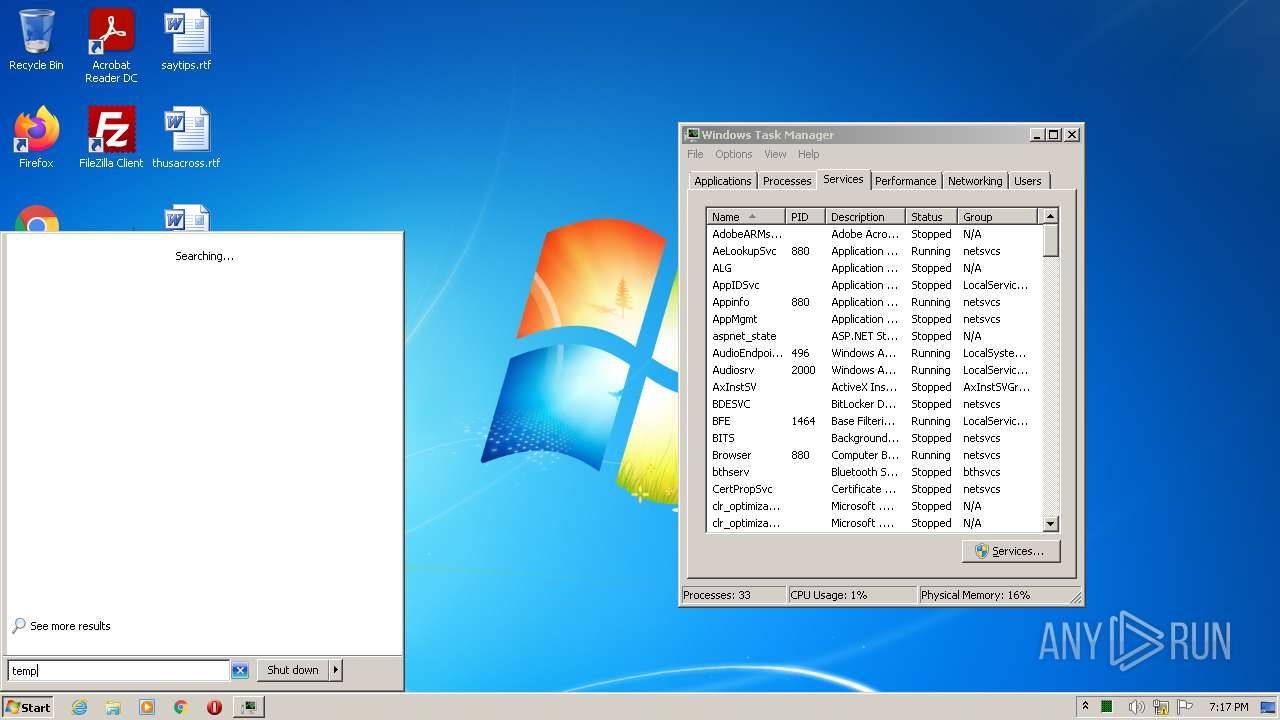Image resolution: width=1280 pixels, height=720 pixels.
Task: Clear the Start menu search box
Action: (240, 670)
